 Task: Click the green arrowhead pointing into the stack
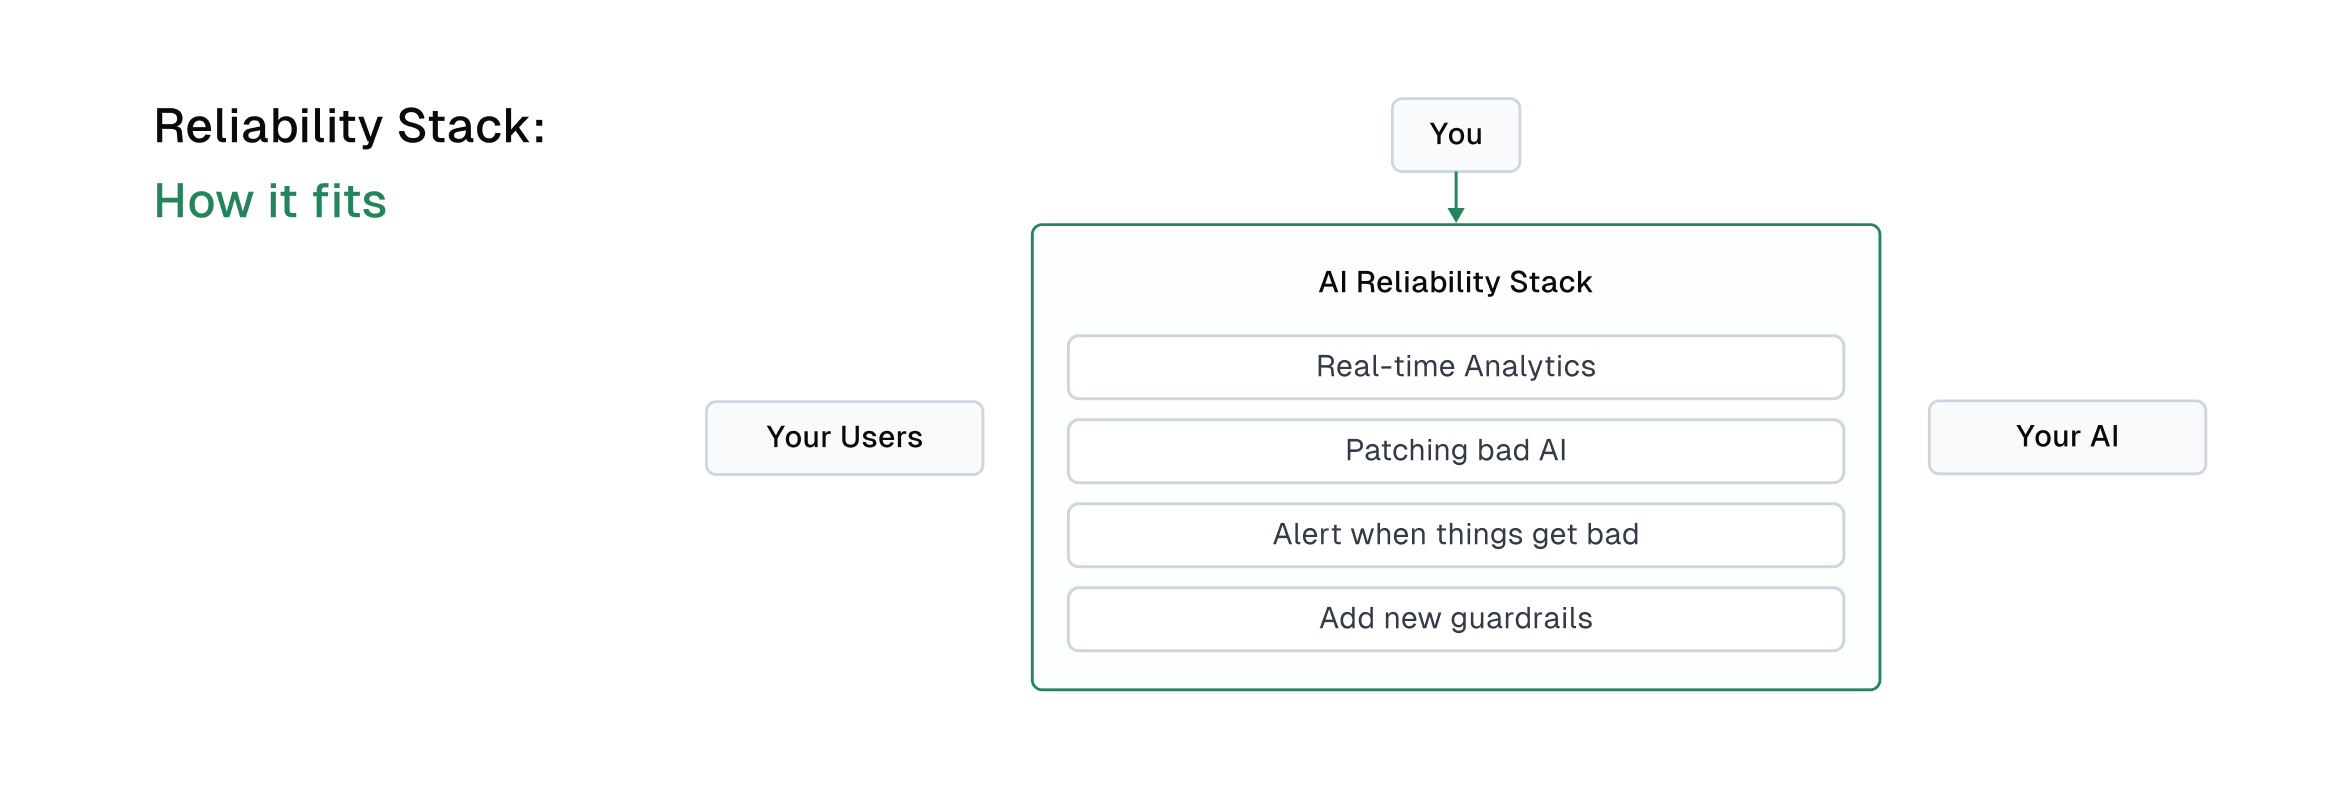tap(1456, 214)
